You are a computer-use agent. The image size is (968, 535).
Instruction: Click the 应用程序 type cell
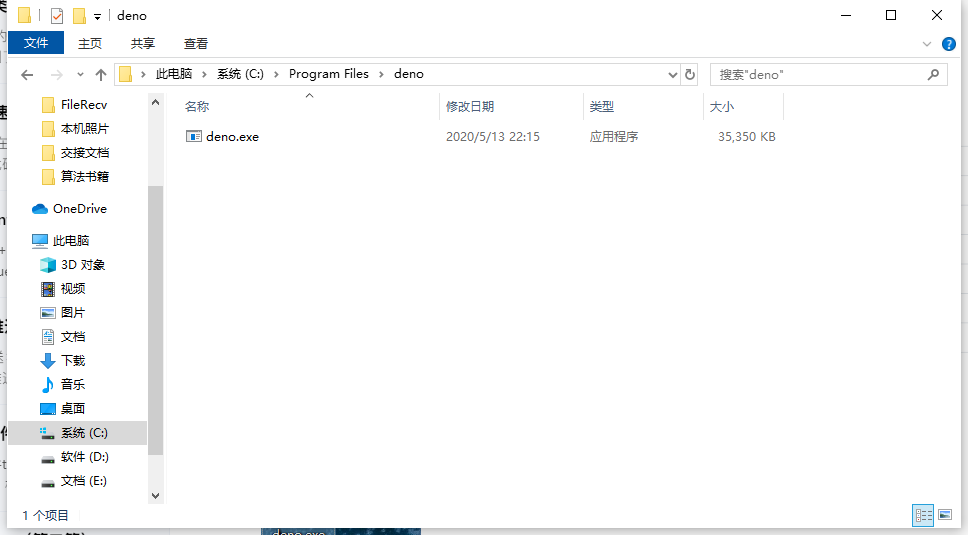[x=614, y=137]
